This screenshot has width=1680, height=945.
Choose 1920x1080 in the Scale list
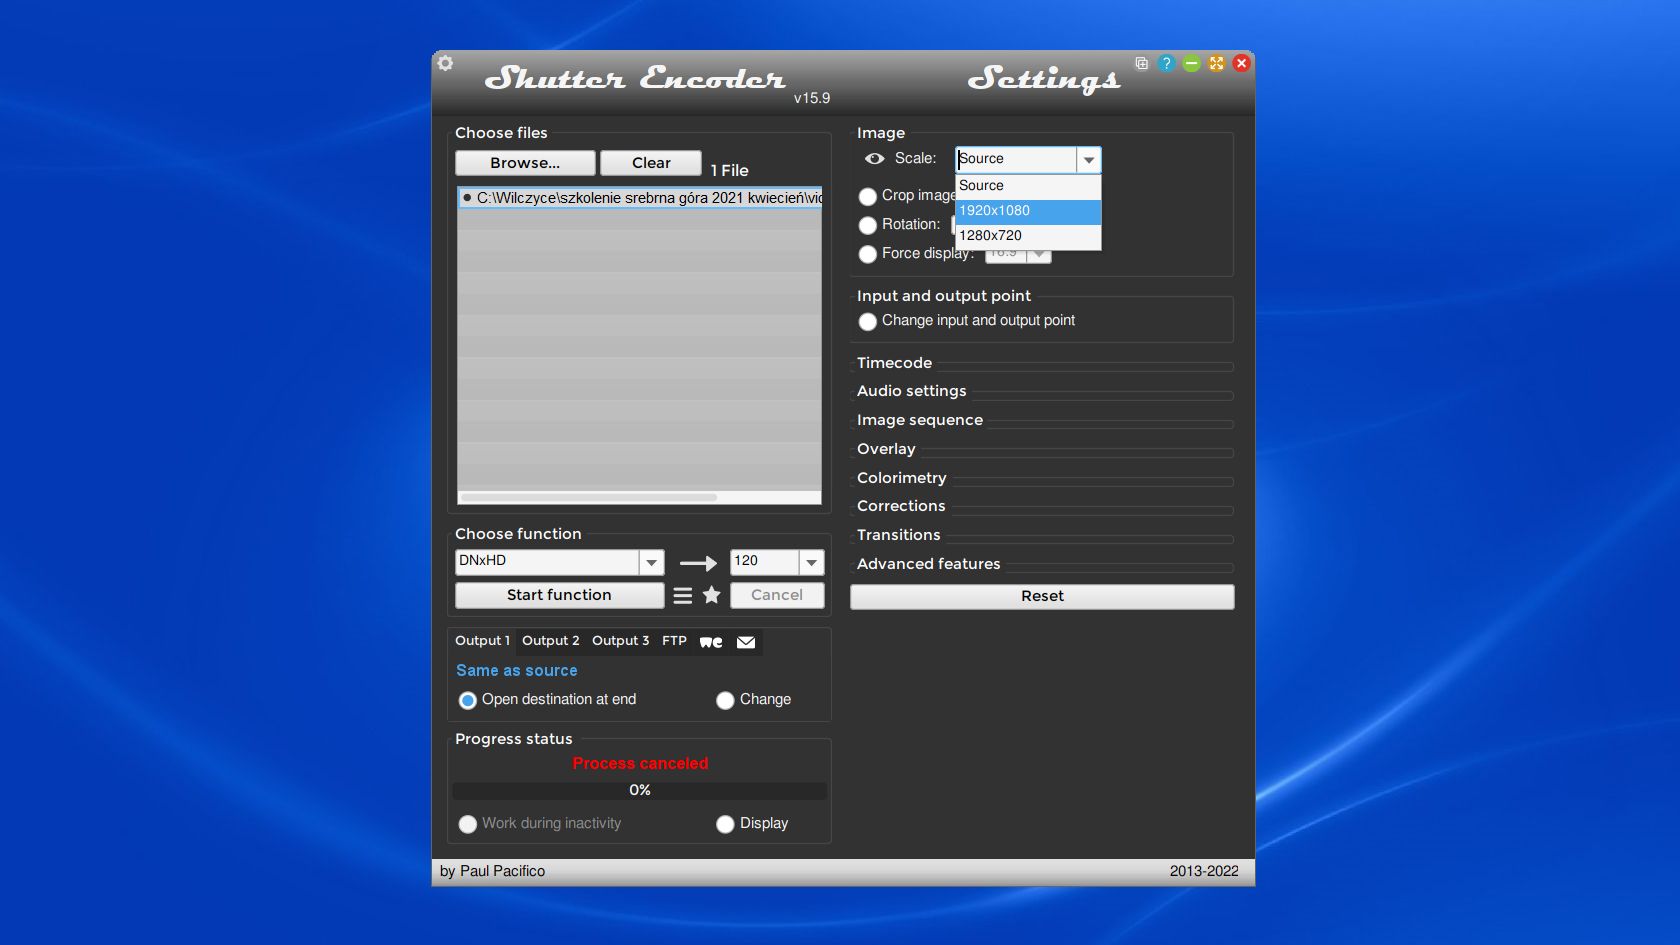[x=1028, y=211]
